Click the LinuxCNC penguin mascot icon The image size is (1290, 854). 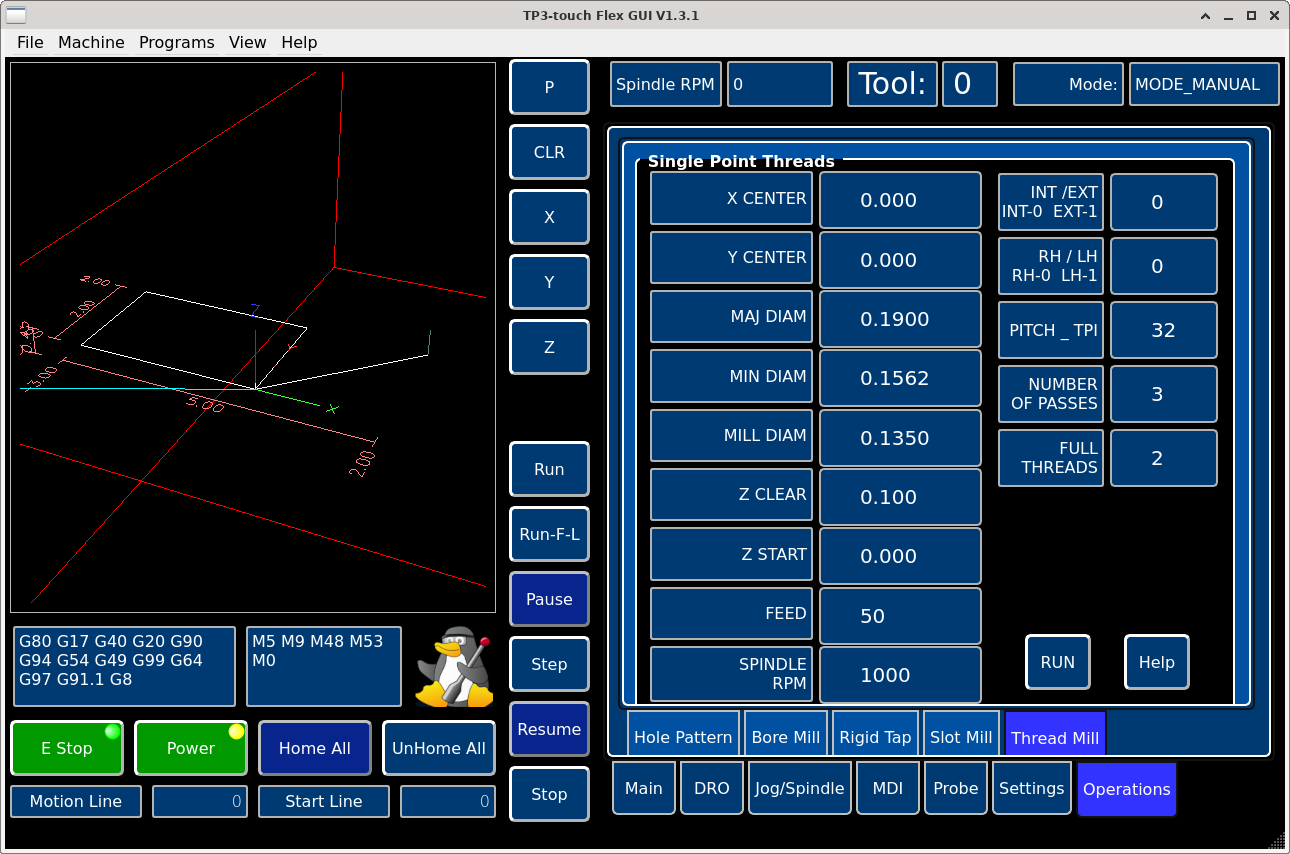click(455, 666)
